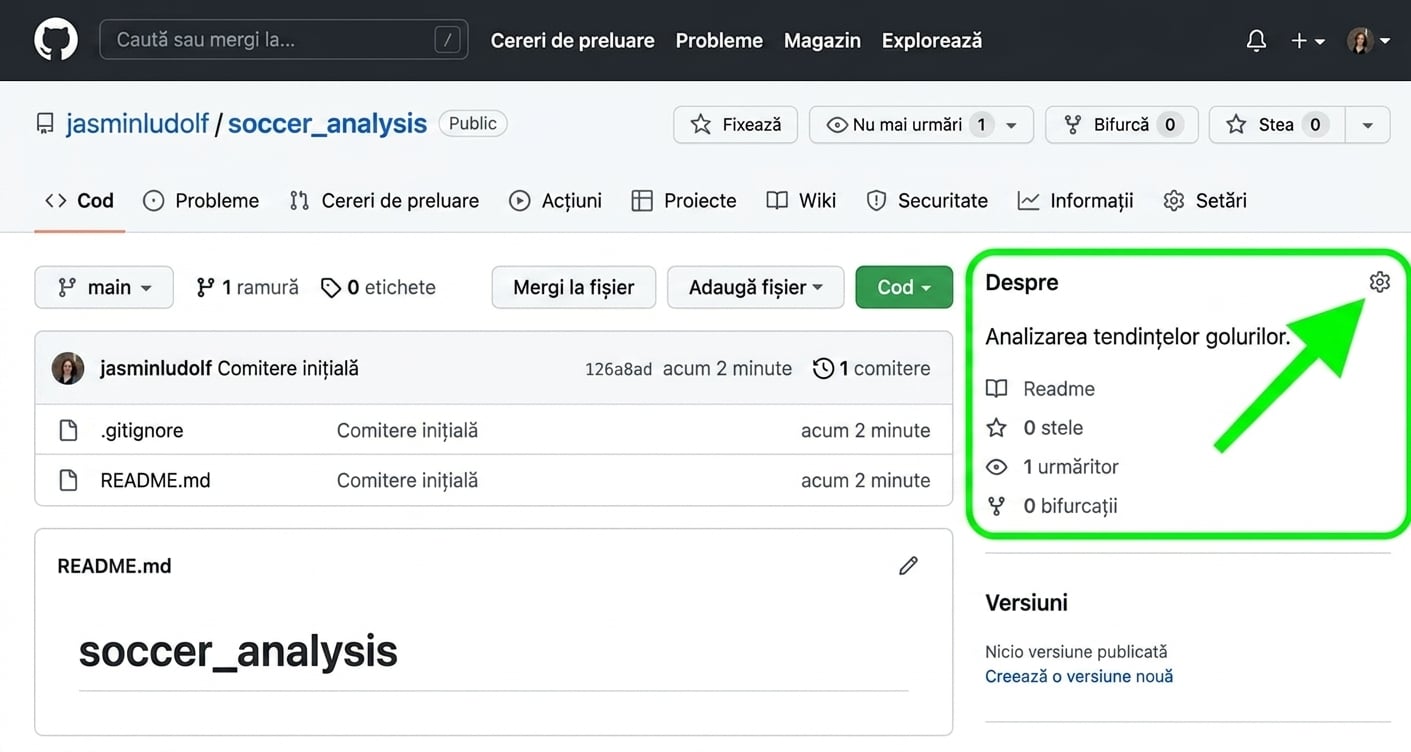Open "Cereri de preluare" in top navigation
Screen dimensions: 1411x752
click(572, 41)
